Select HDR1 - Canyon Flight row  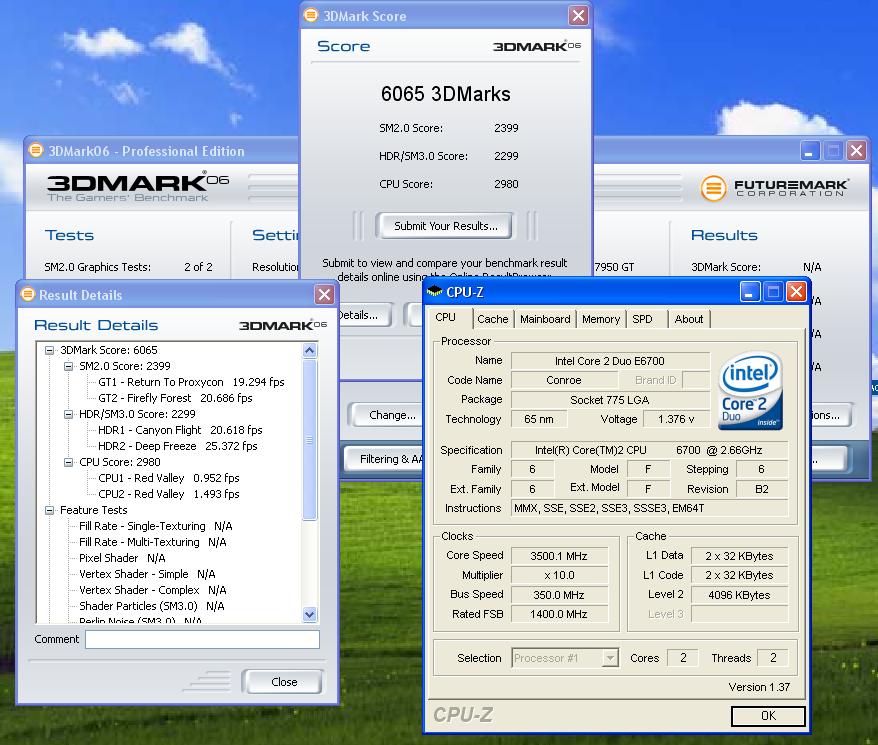point(180,430)
